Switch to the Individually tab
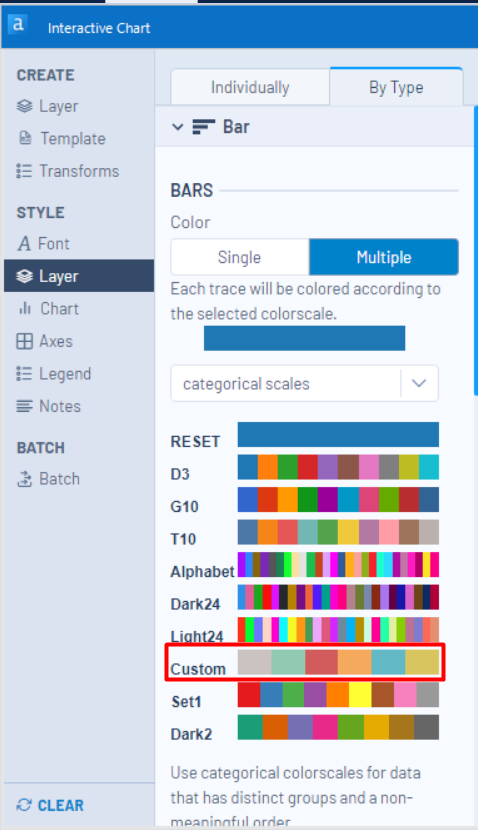 click(x=250, y=87)
